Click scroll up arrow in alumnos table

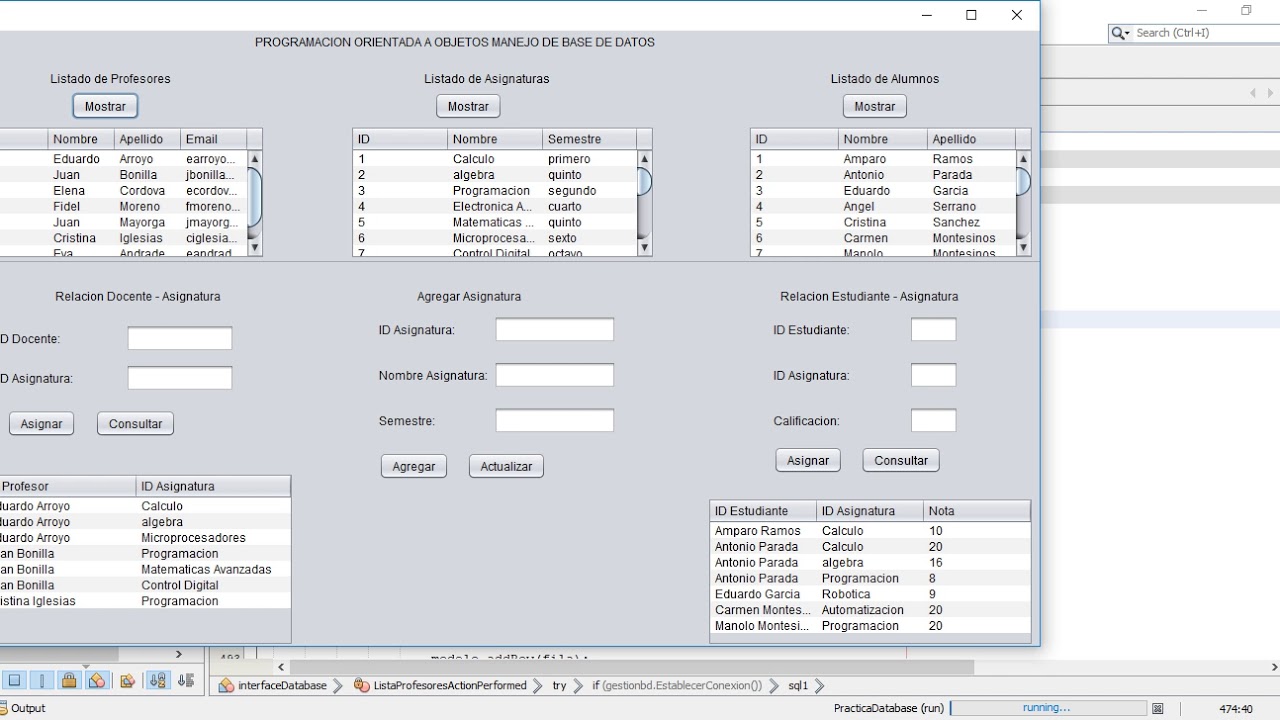[x=1023, y=159]
